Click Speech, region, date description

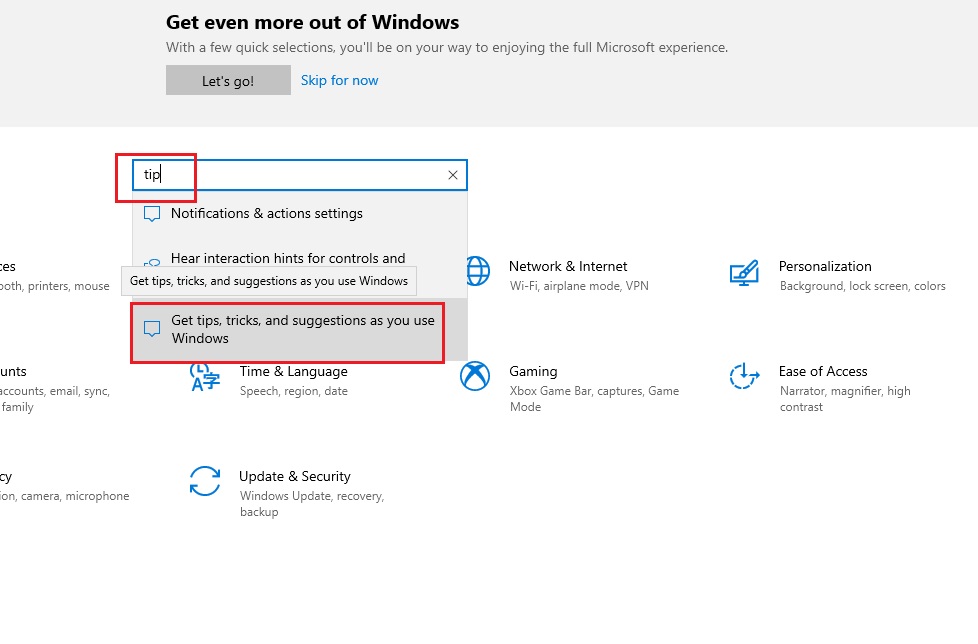coord(294,391)
